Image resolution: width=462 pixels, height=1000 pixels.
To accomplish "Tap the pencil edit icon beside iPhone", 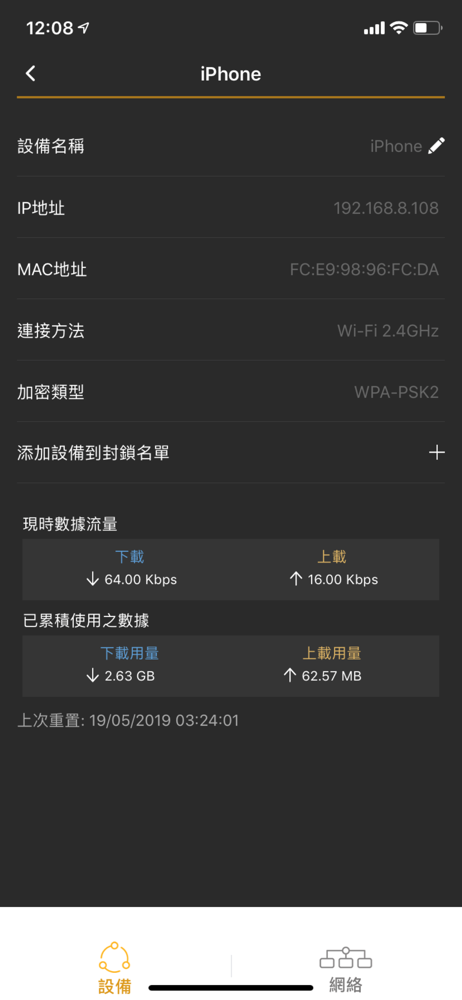I will click(436, 146).
